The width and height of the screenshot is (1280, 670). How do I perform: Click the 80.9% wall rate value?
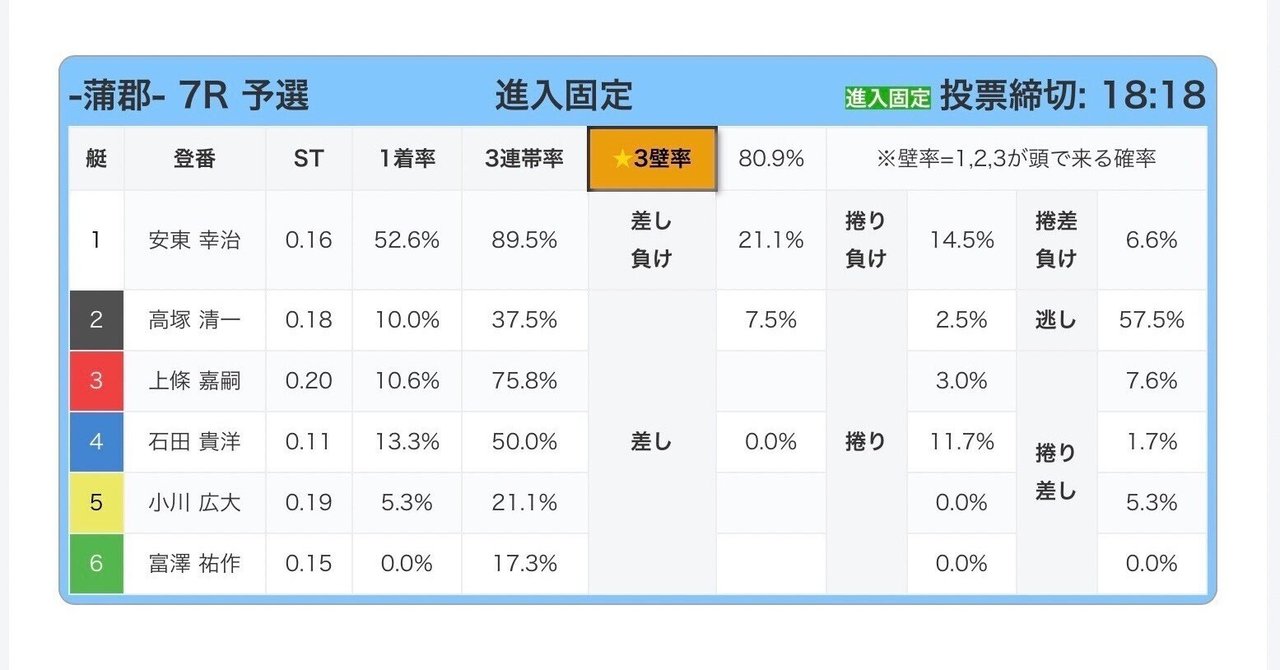tap(771, 159)
